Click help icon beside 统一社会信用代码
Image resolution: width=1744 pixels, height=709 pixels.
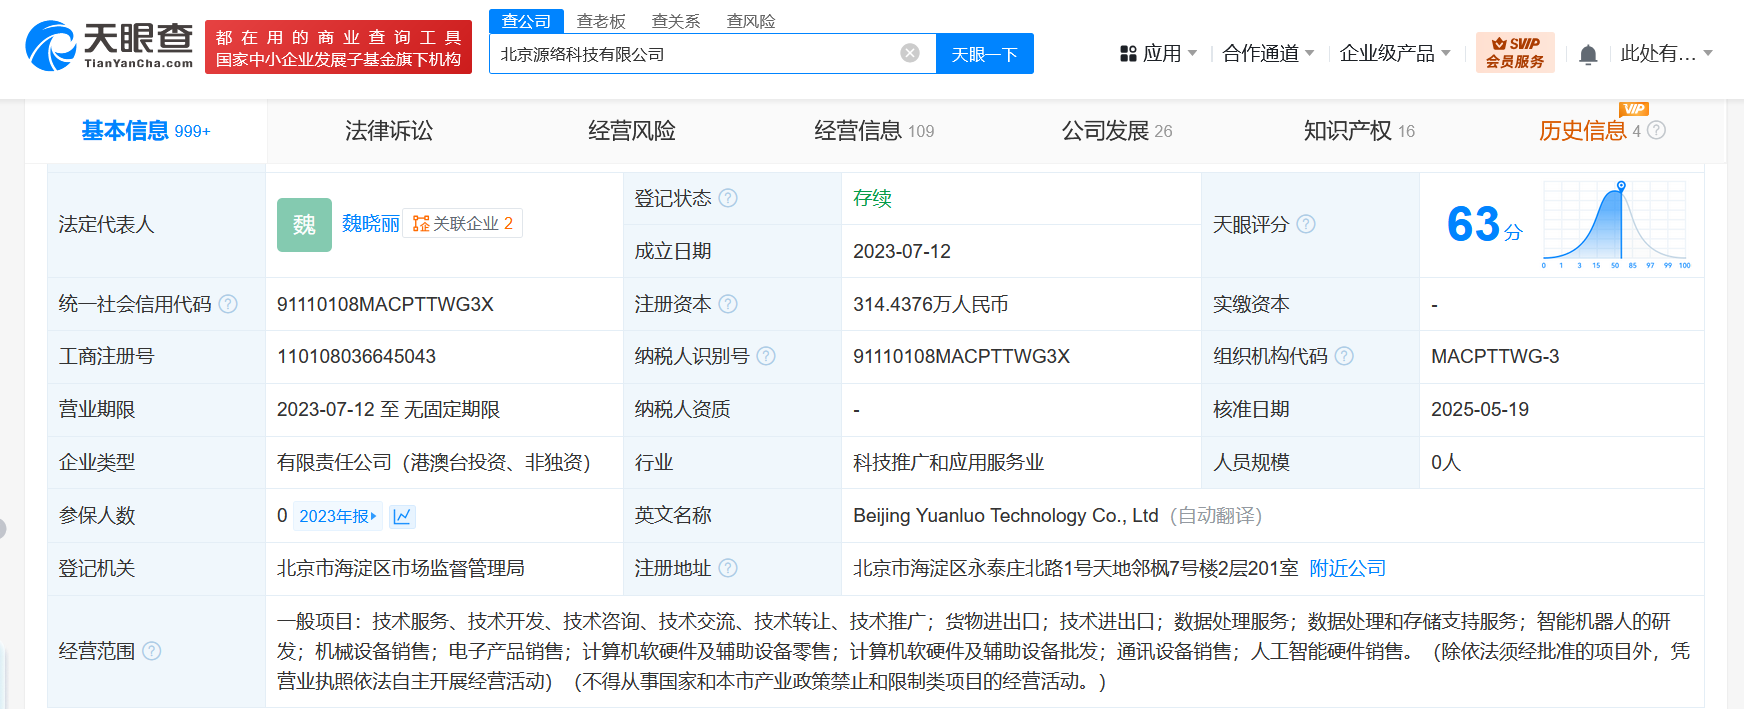(x=228, y=304)
